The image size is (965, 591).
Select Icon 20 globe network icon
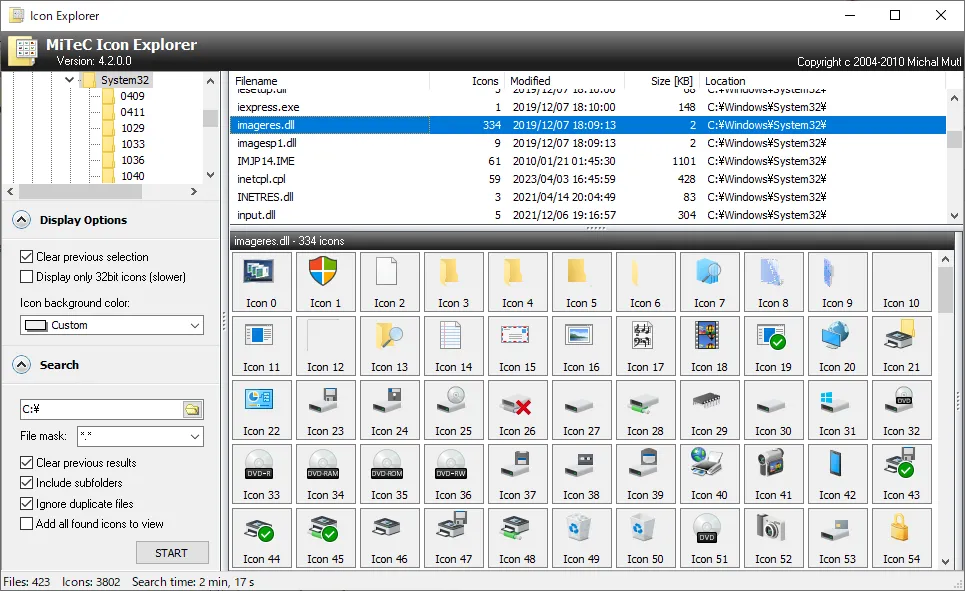[x=838, y=346]
